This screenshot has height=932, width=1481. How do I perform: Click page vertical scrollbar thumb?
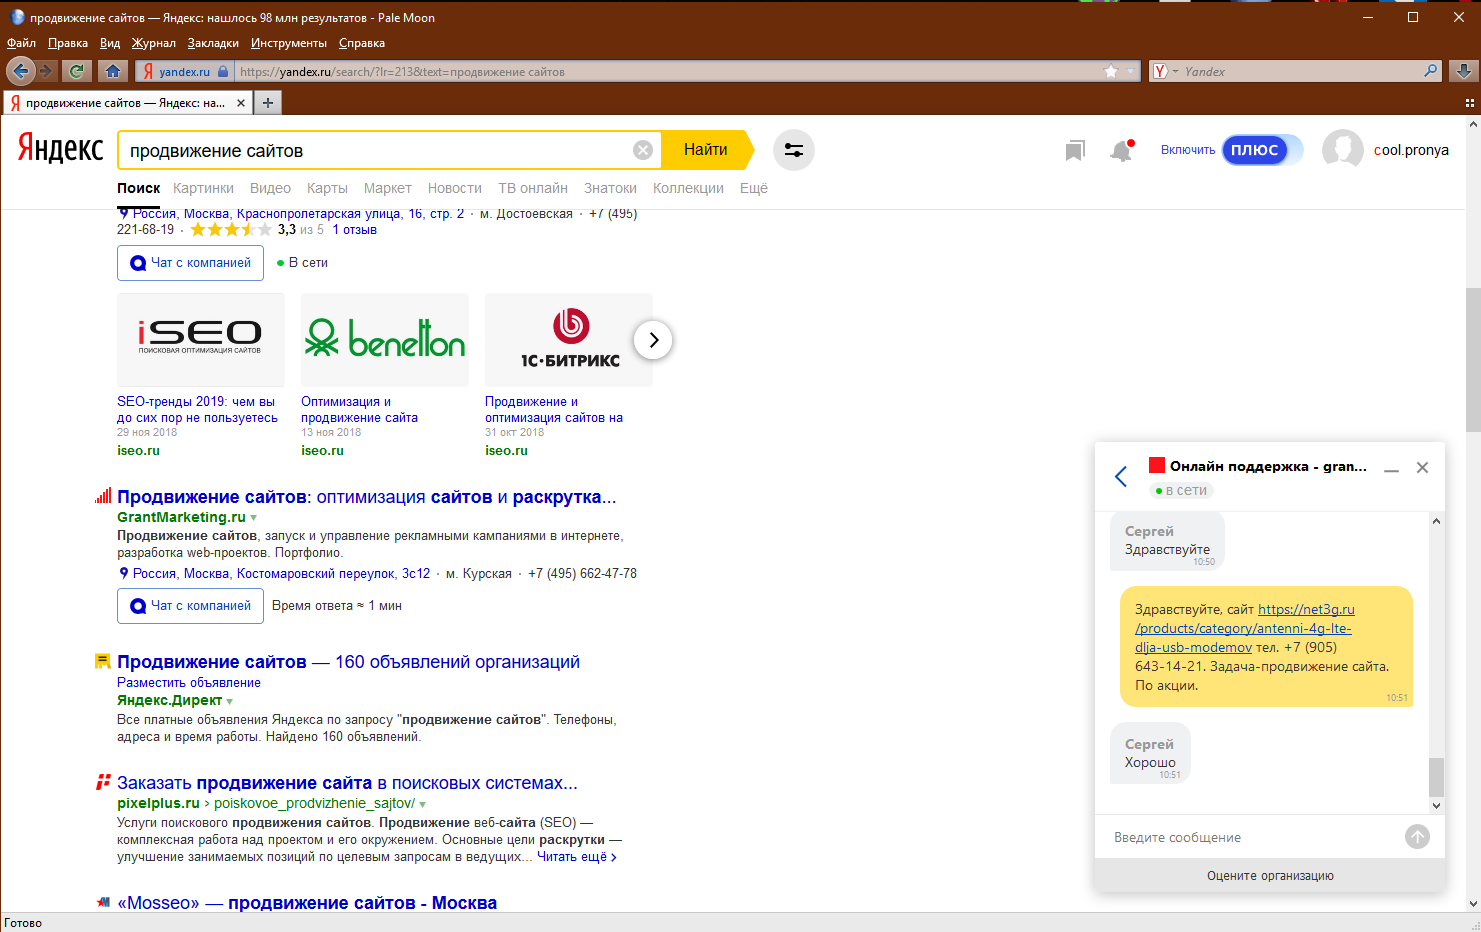coord(1472,359)
